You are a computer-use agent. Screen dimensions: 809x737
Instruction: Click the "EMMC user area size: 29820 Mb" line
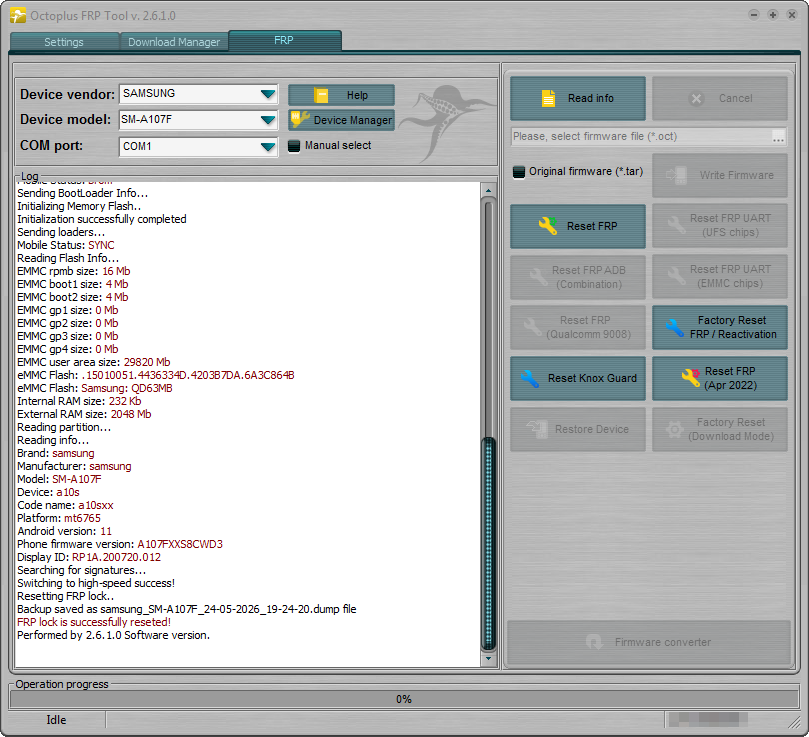click(93, 362)
